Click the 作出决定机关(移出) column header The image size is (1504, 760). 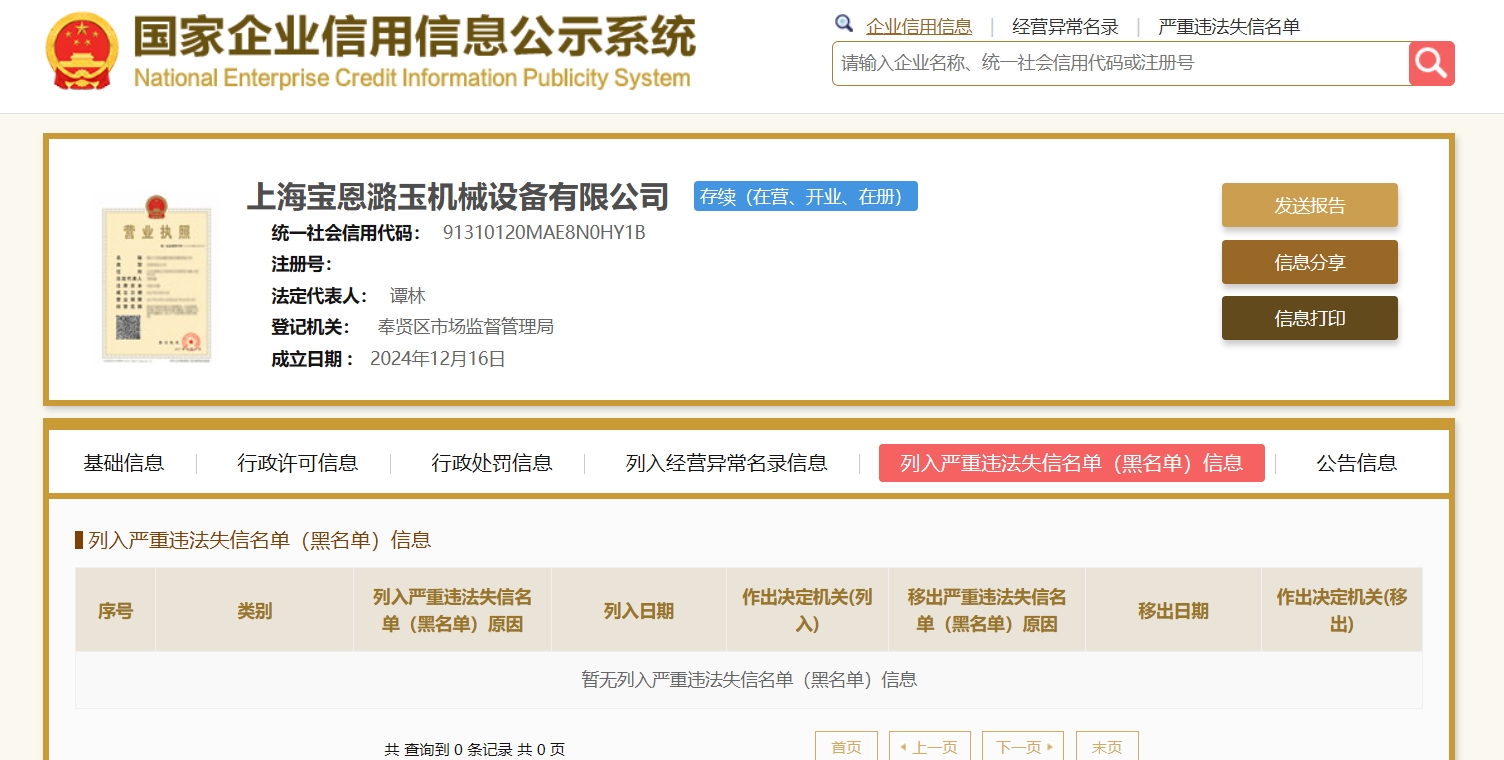[x=1342, y=611]
